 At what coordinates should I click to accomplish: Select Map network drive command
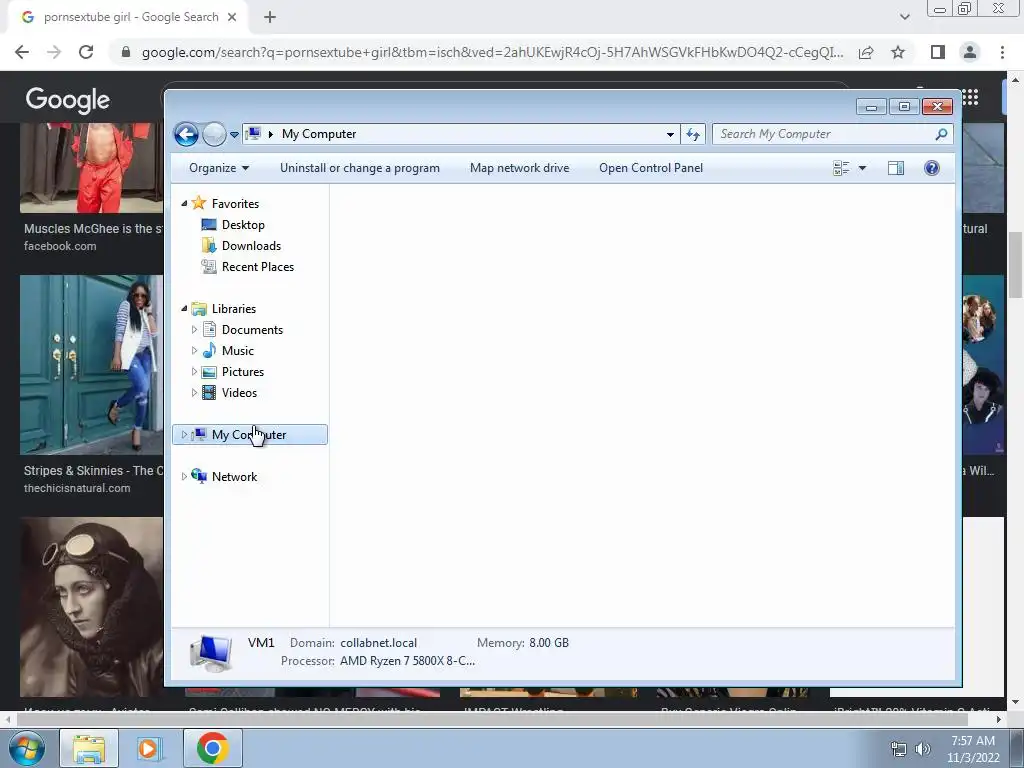pyautogui.click(x=519, y=168)
